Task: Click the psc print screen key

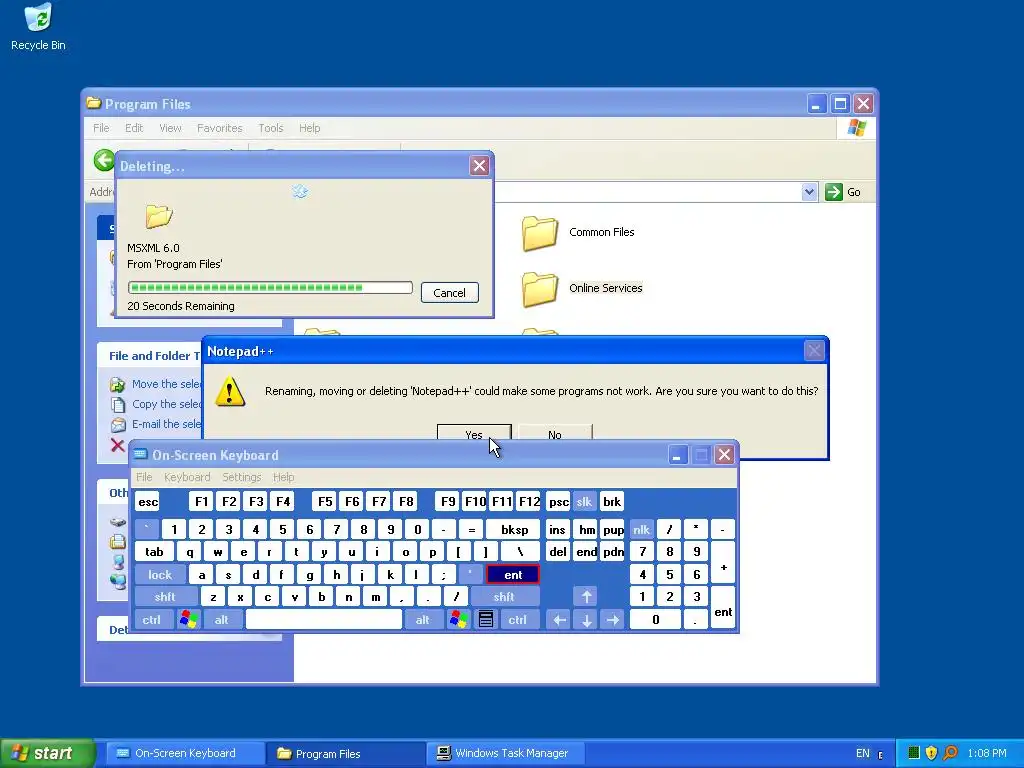Action: [558, 502]
